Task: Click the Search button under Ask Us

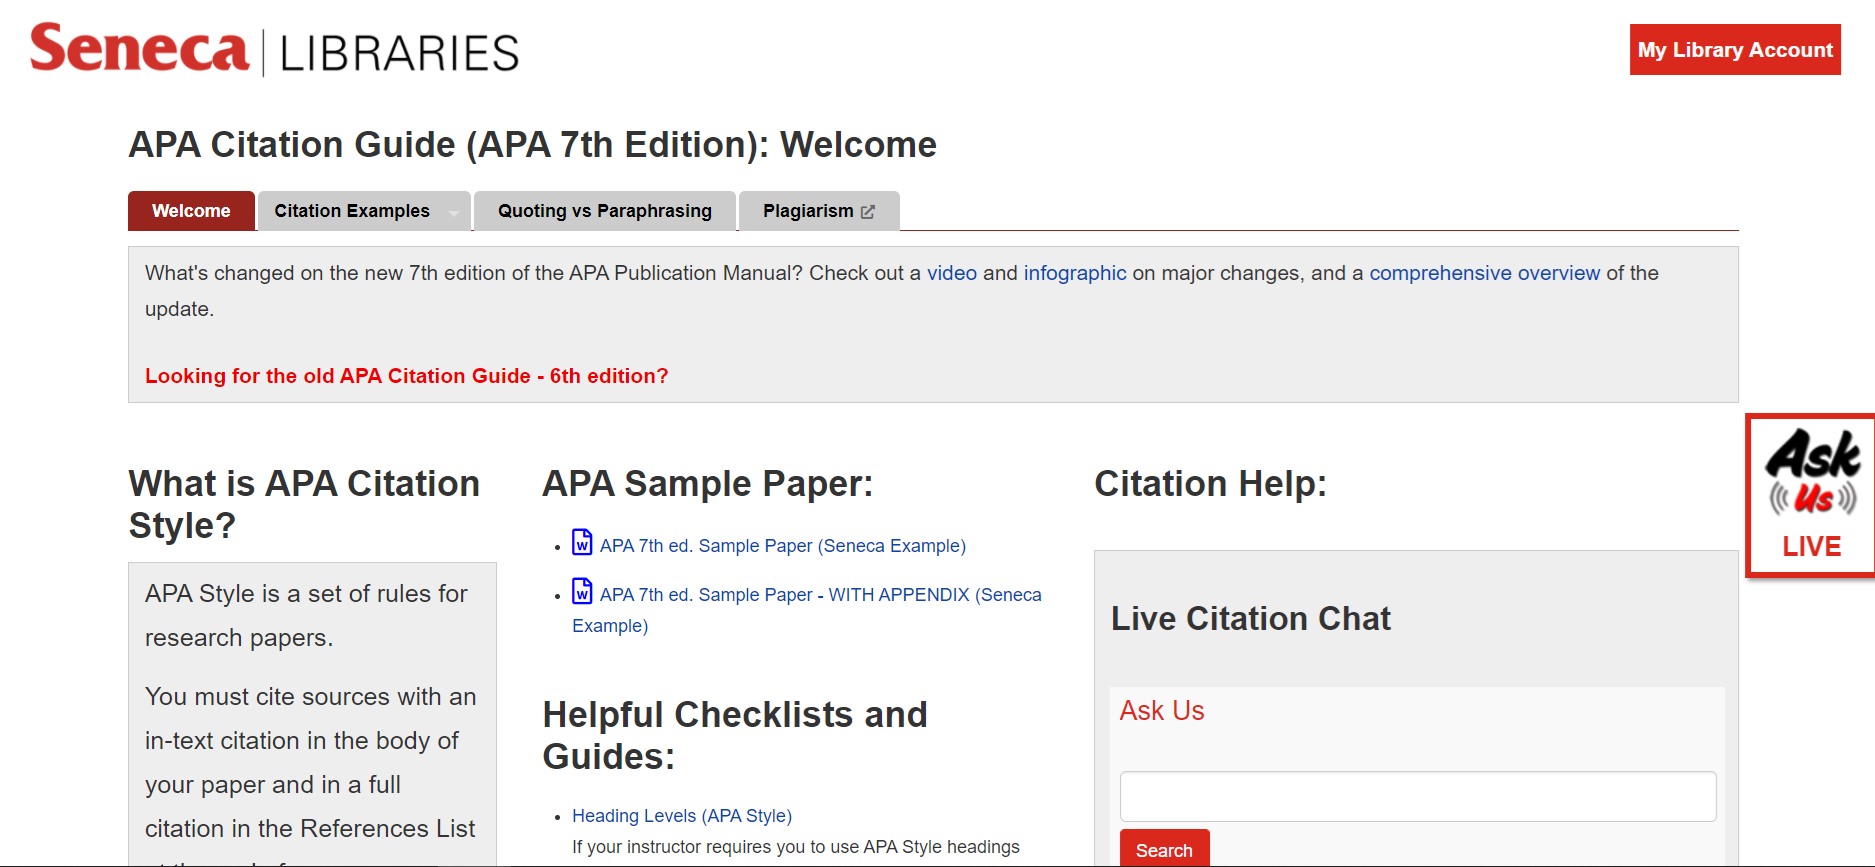Action: pos(1164,849)
